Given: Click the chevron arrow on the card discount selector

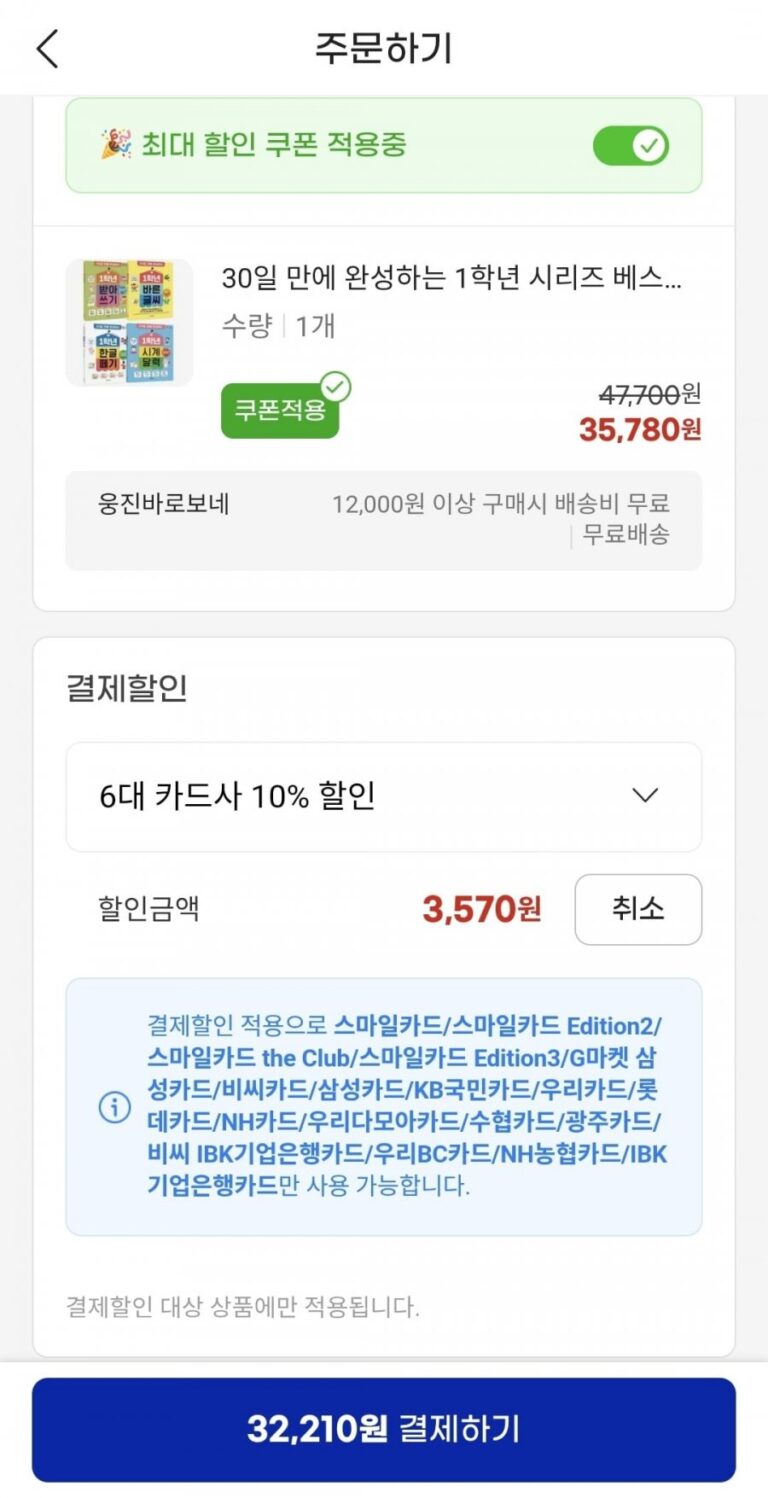Looking at the screenshot, I should click(646, 796).
